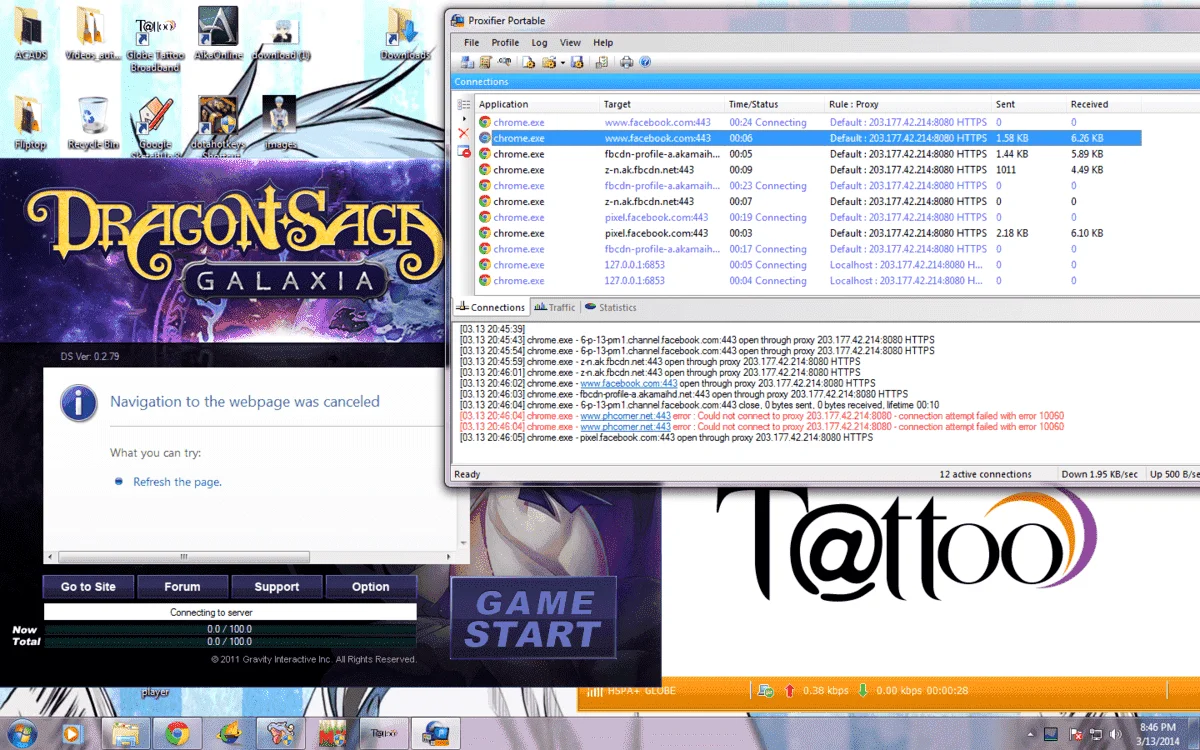The image size is (1200, 750).
Task: Click the red X close-connection icon
Action: pyautogui.click(x=464, y=133)
